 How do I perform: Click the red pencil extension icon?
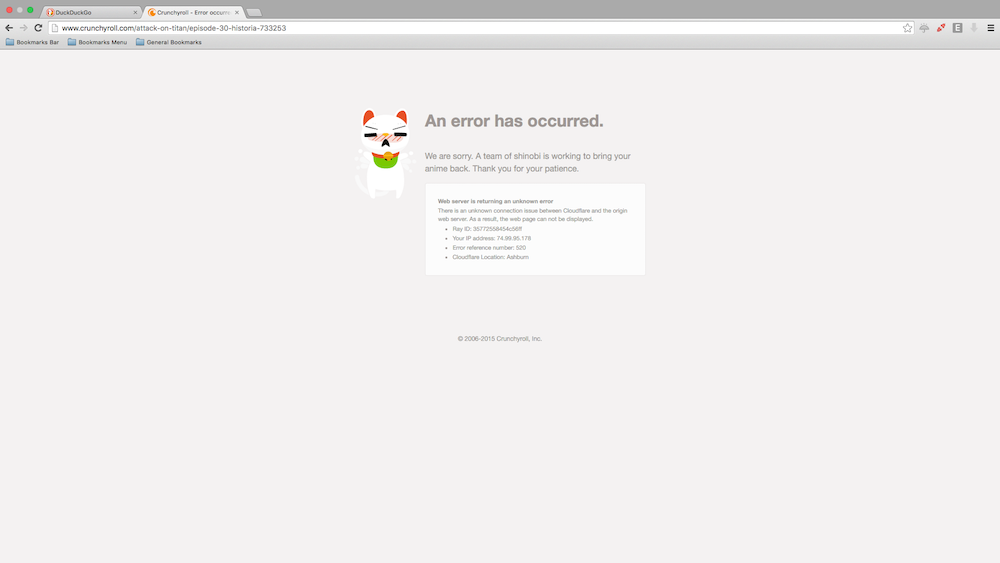tap(940, 28)
